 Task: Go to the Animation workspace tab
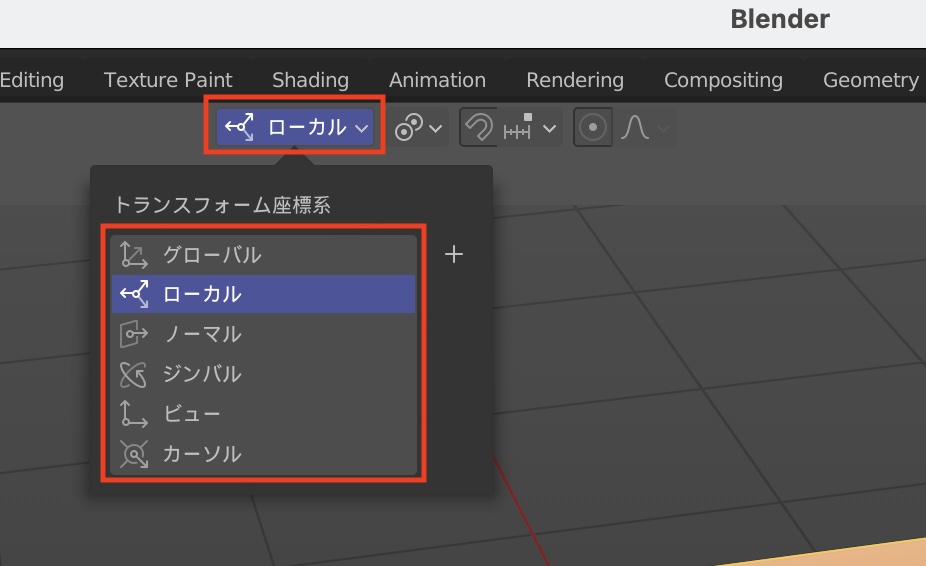click(437, 80)
